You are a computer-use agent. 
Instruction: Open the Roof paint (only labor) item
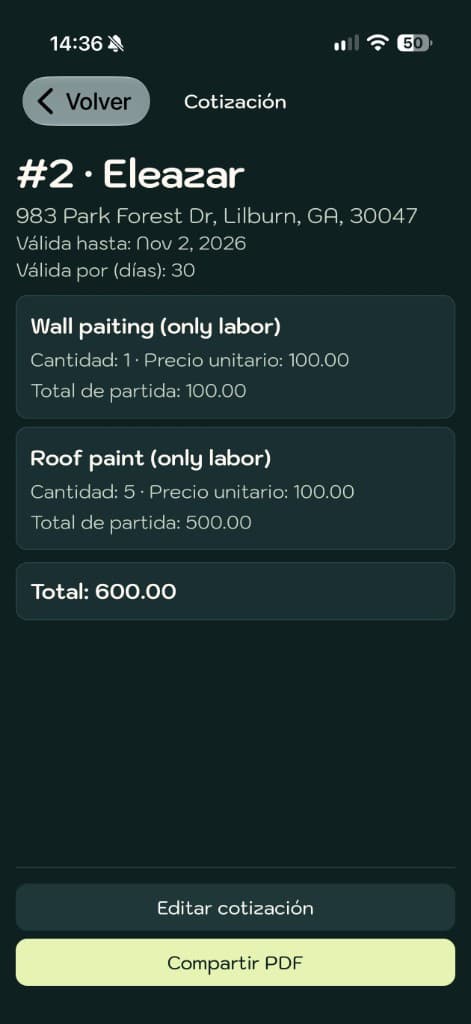coord(235,488)
